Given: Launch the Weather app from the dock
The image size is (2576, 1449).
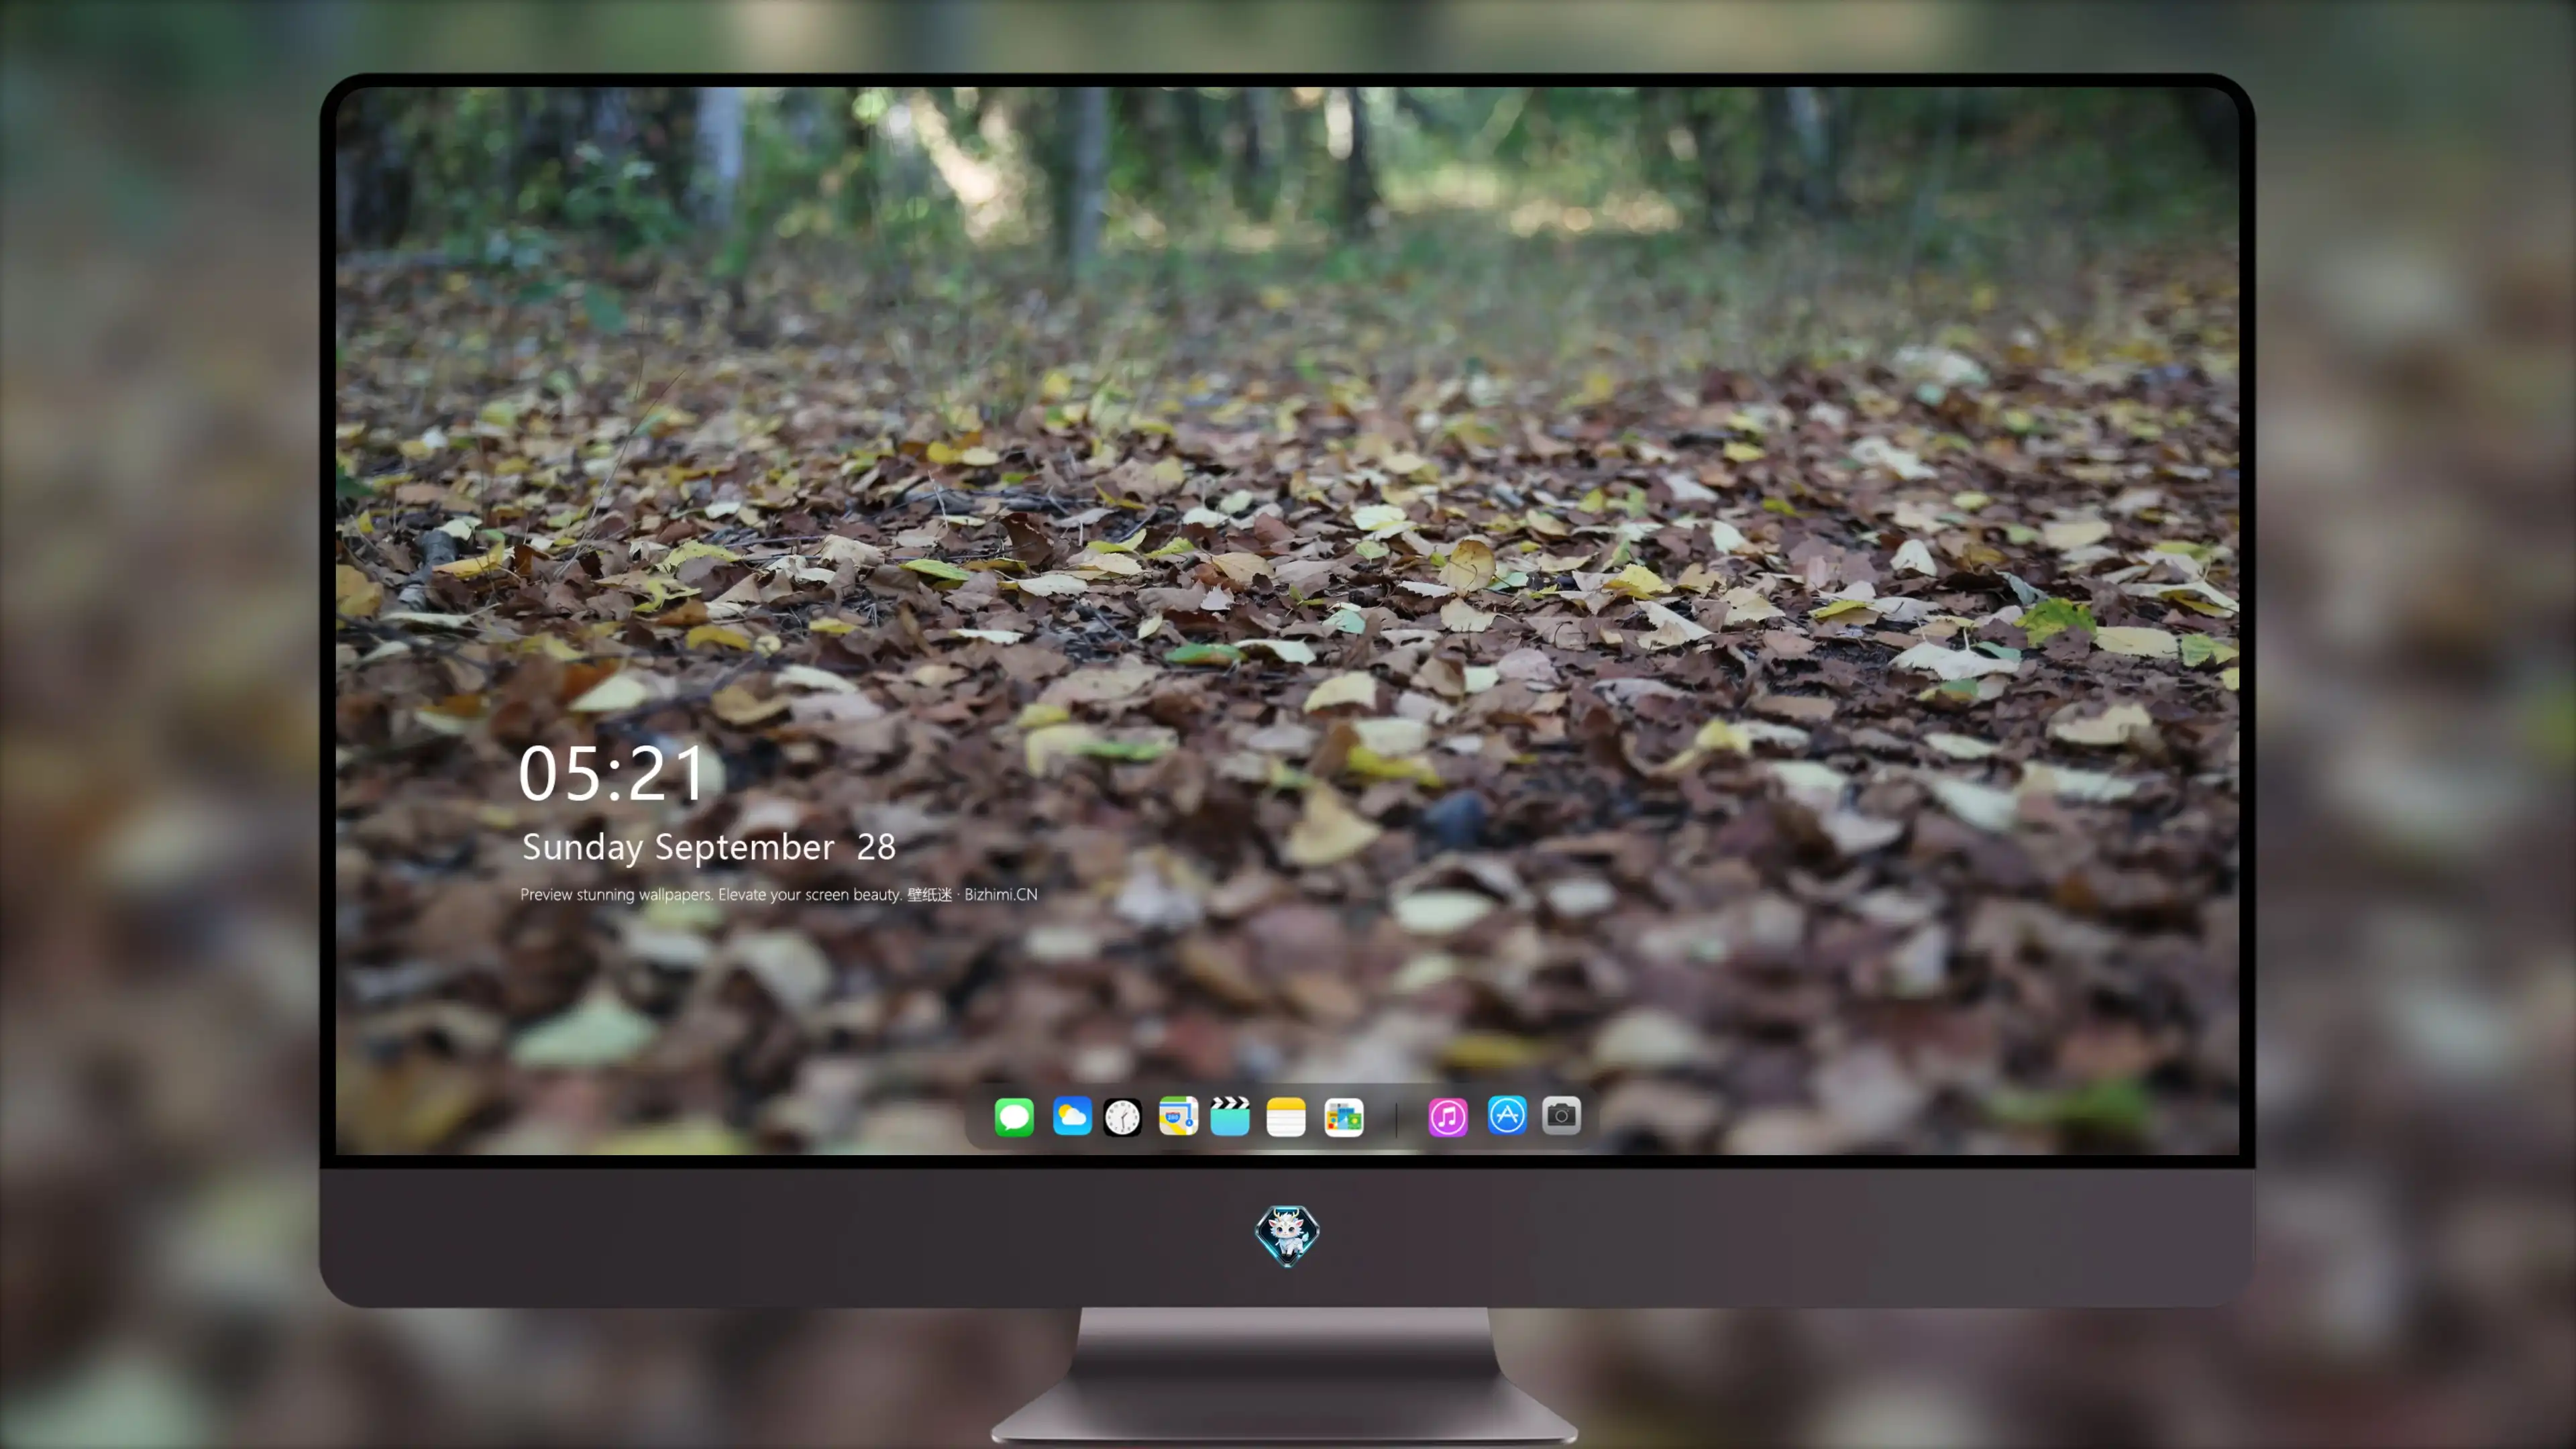Looking at the screenshot, I should [x=1072, y=1116].
